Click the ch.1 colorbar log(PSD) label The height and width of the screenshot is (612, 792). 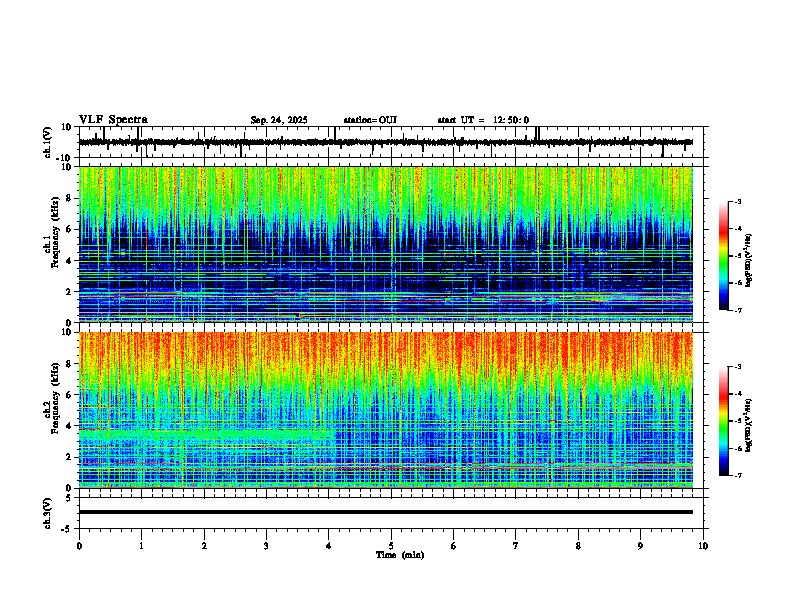click(x=749, y=260)
